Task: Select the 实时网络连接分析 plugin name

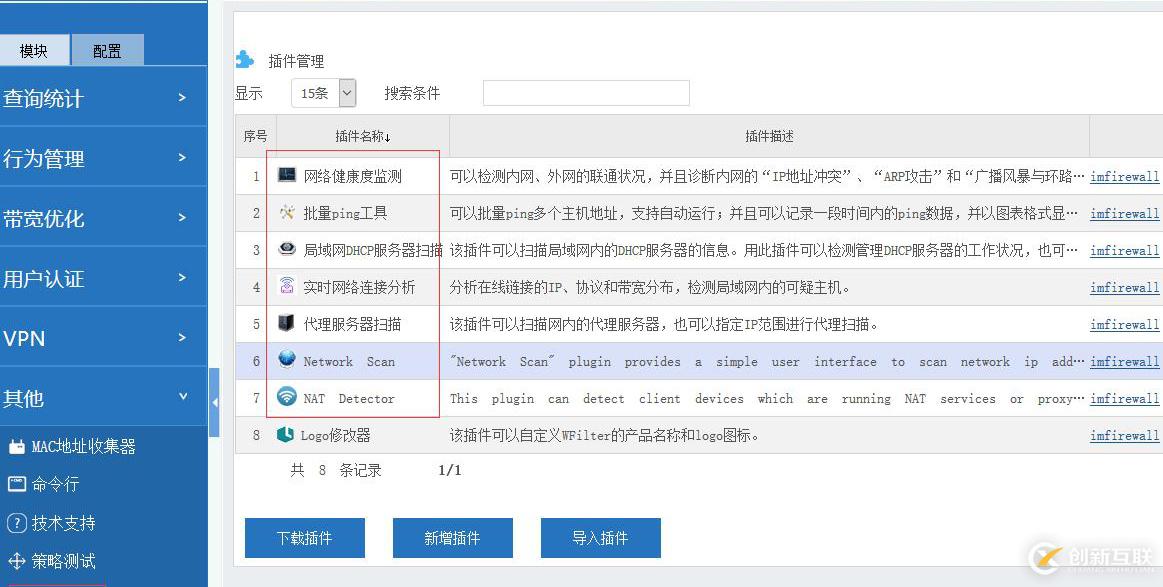Action: click(x=359, y=287)
